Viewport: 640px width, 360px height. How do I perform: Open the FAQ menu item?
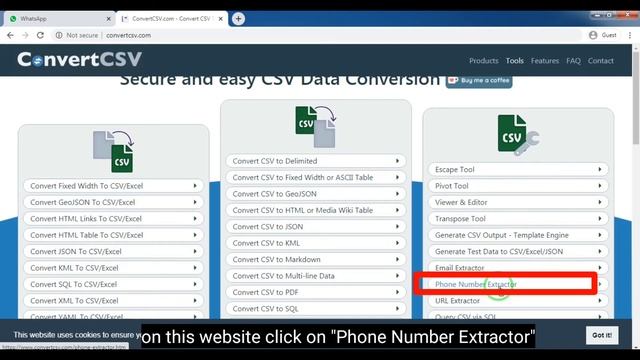click(x=573, y=61)
